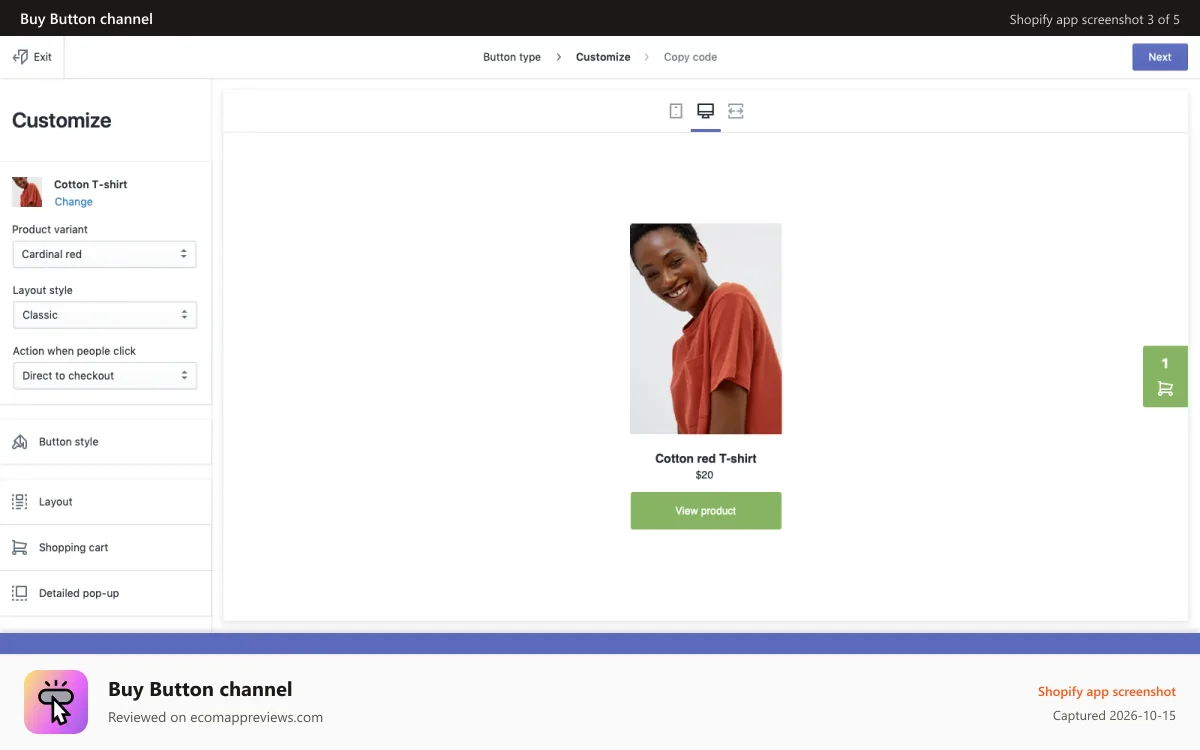Viewport: 1200px width, 750px height.
Task: Expand the Button style section
Action: (x=105, y=442)
